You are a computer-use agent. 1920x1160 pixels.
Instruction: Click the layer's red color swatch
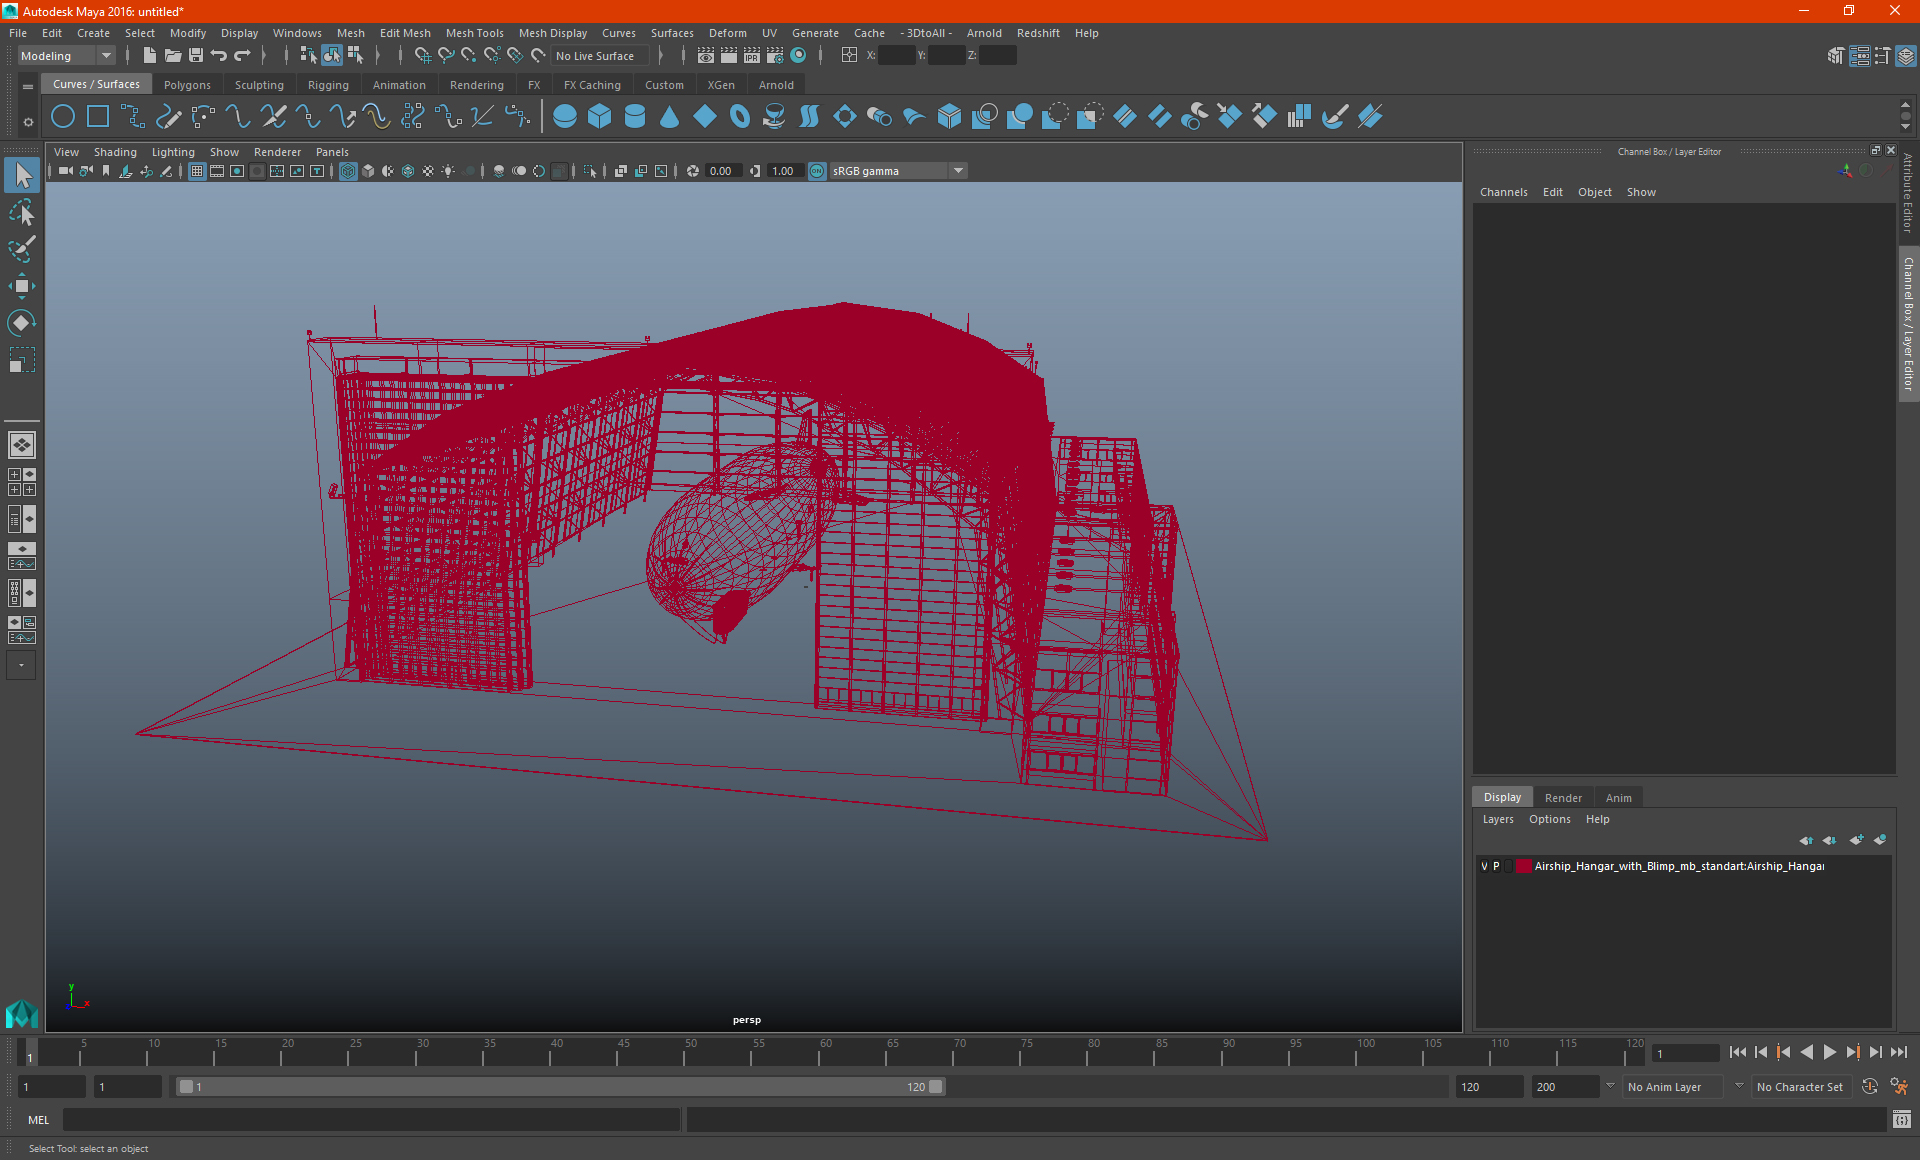point(1524,866)
